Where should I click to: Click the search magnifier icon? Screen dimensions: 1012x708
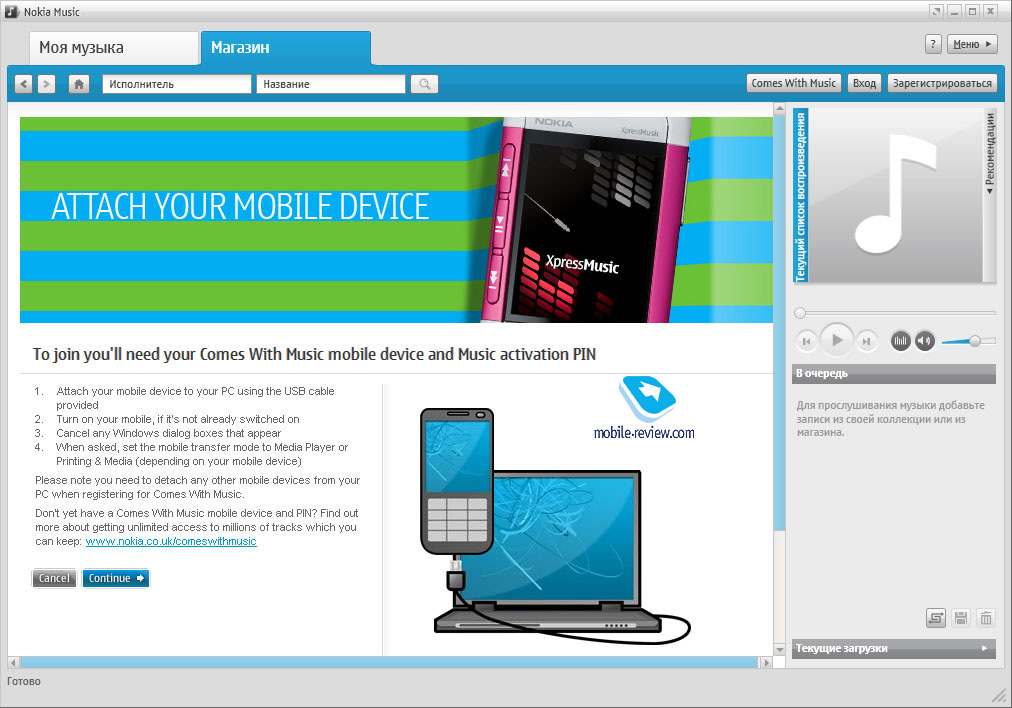(x=424, y=84)
